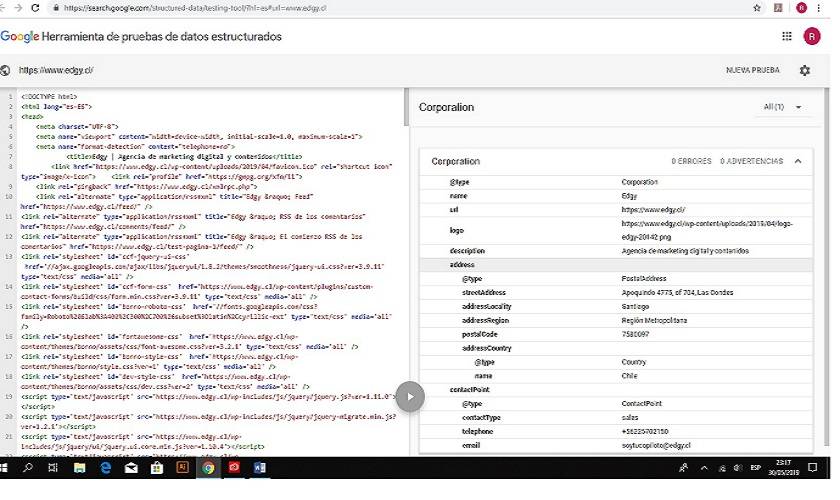
Task: Open the Mail app on the taskbar
Action: click(x=131, y=468)
